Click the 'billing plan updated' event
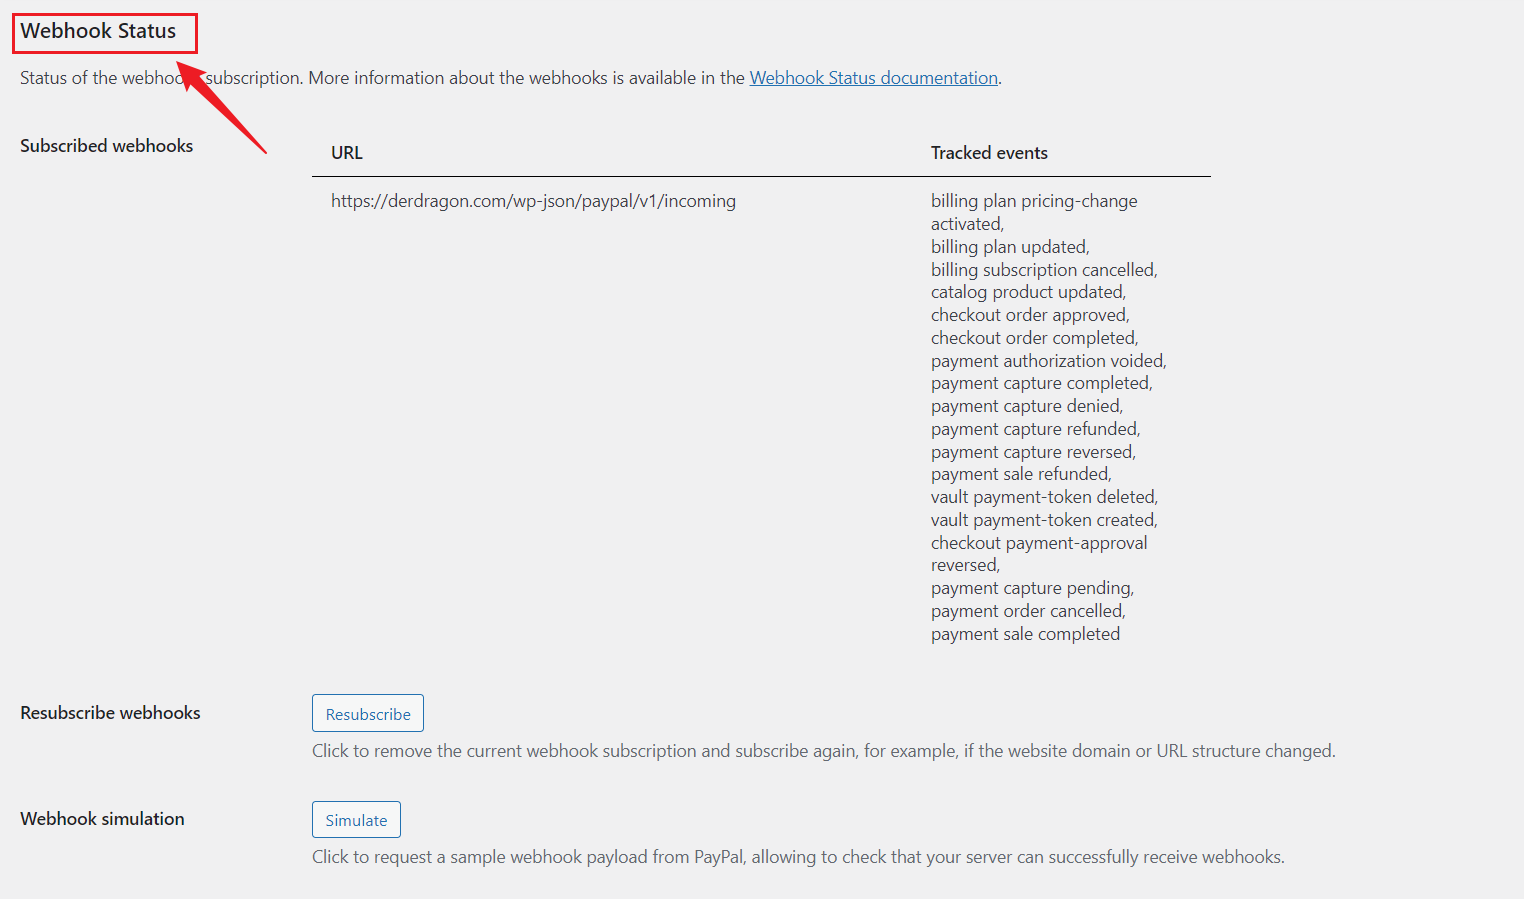 (x=1009, y=247)
